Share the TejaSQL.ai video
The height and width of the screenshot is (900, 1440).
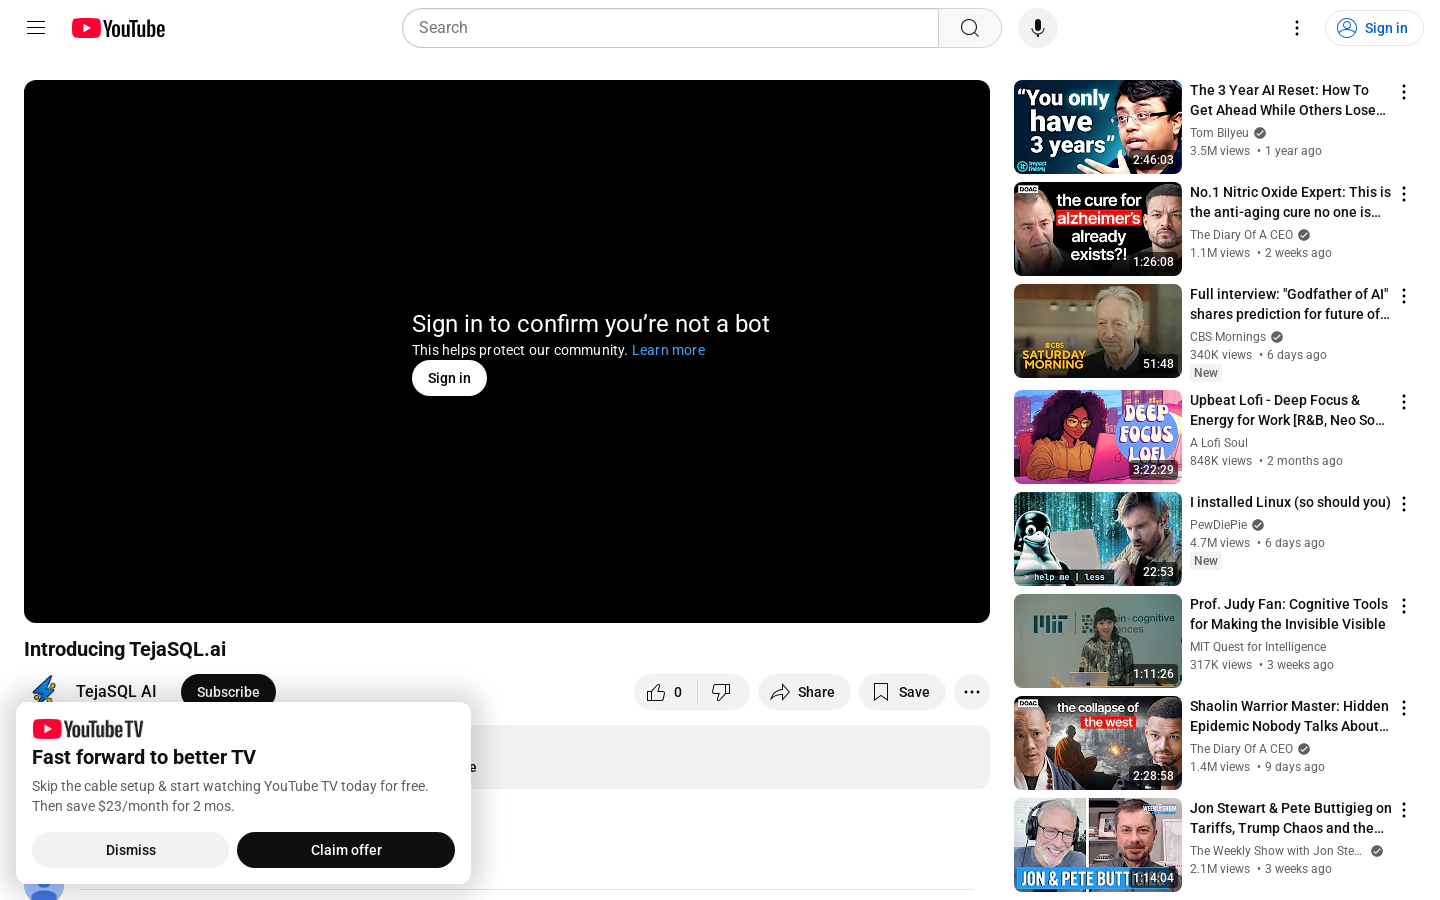pos(804,692)
